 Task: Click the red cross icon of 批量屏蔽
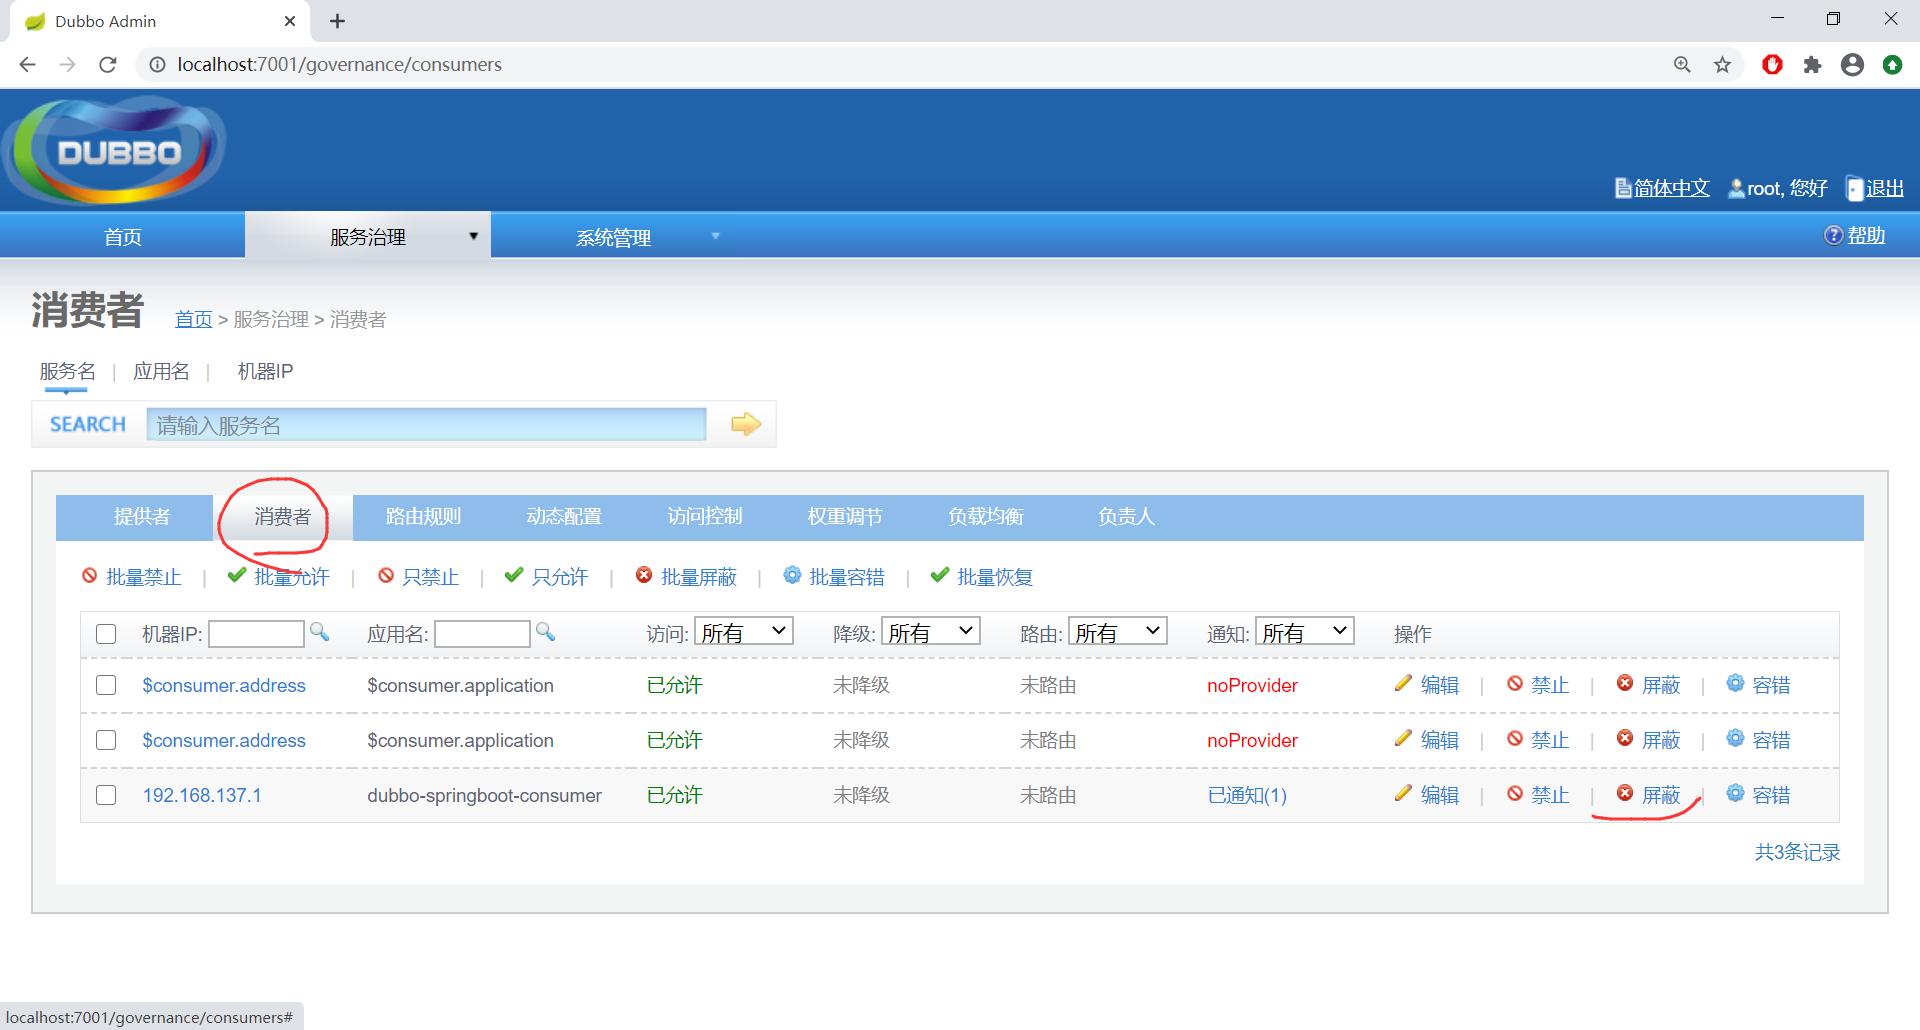(644, 575)
